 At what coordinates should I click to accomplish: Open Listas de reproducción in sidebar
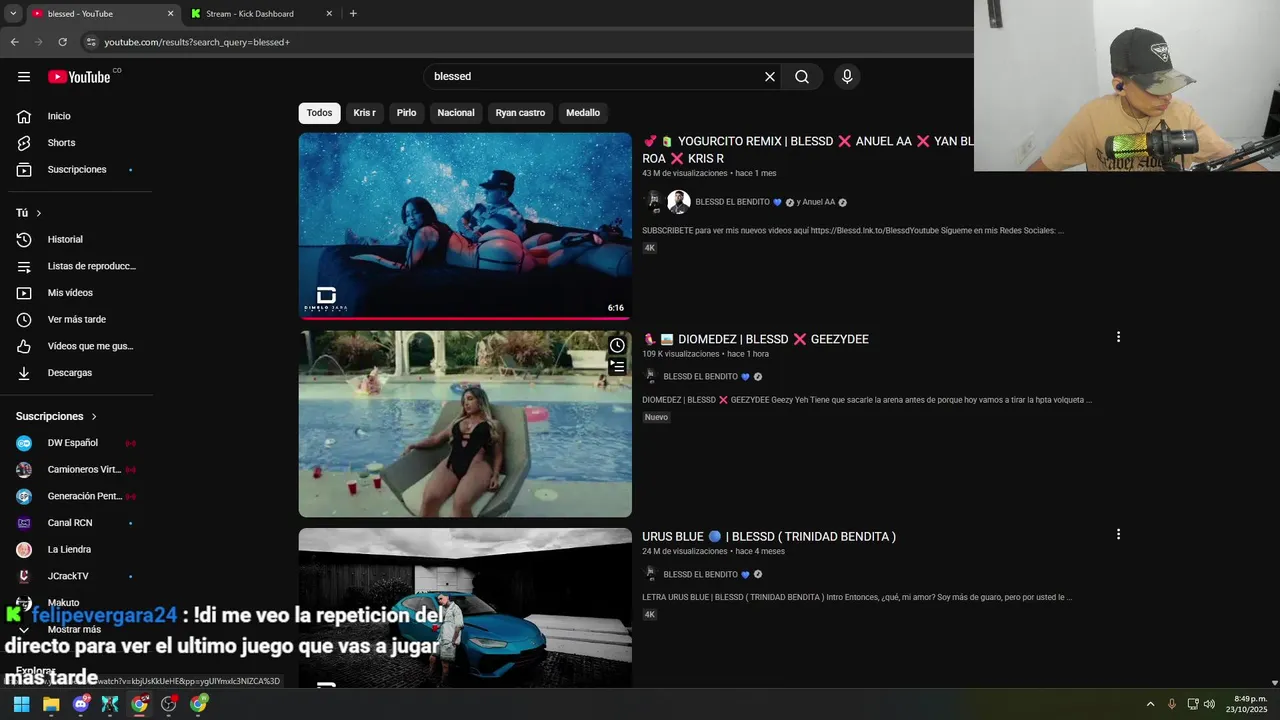[x=82, y=266]
